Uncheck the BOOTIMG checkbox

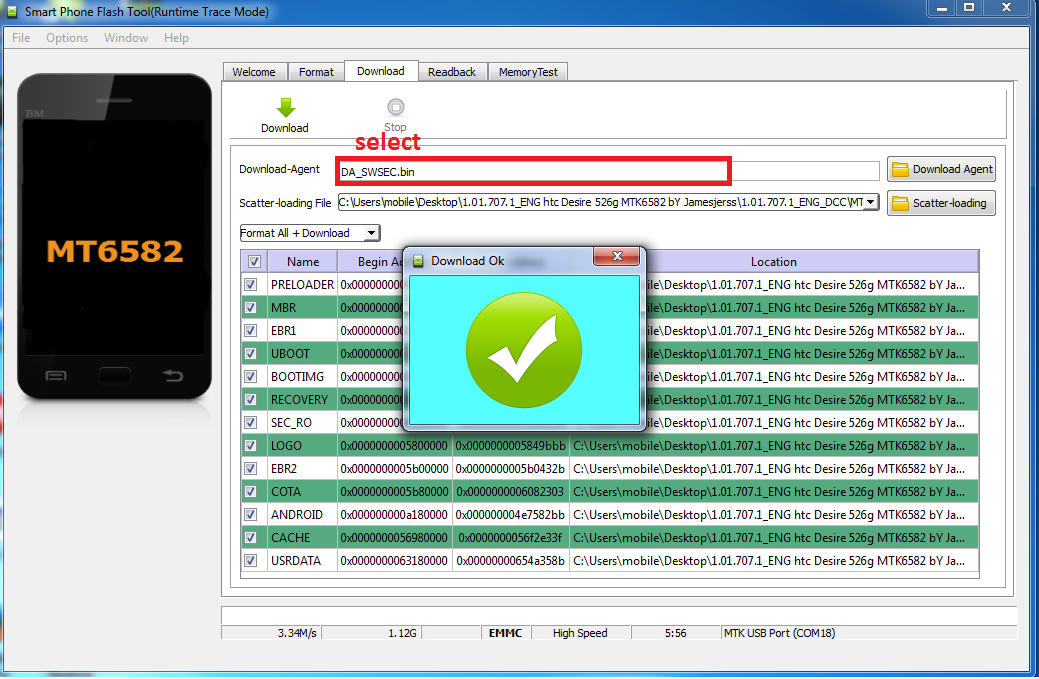tap(250, 377)
